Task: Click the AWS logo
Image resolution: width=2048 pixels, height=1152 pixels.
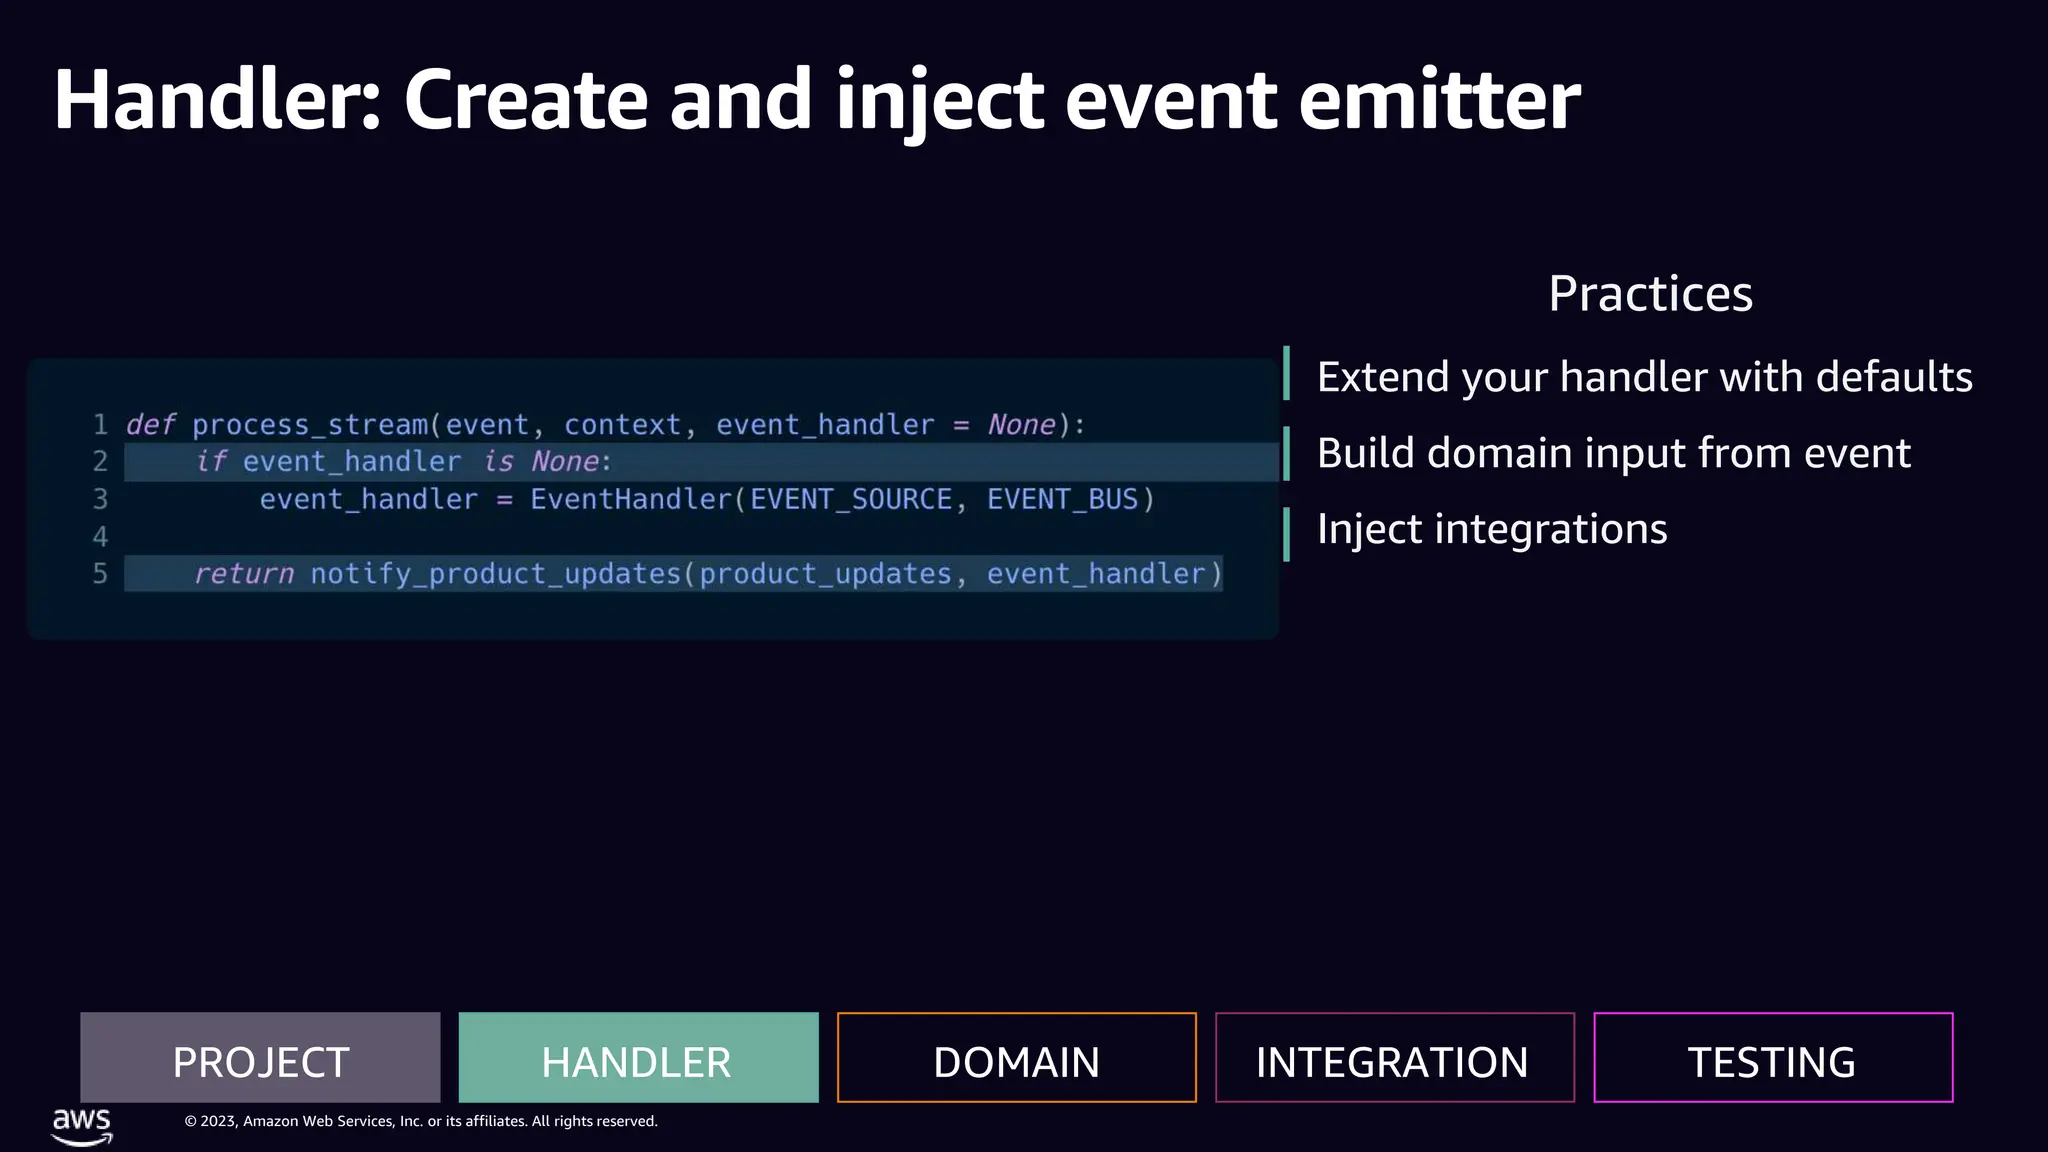Action: tap(82, 1126)
